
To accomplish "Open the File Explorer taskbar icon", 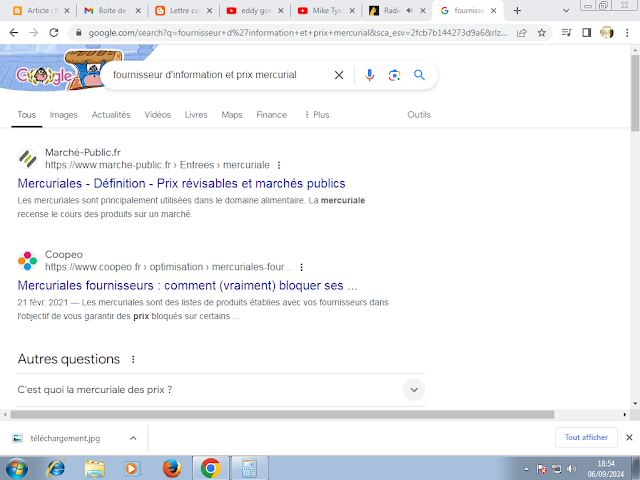I will click(x=94, y=468).
